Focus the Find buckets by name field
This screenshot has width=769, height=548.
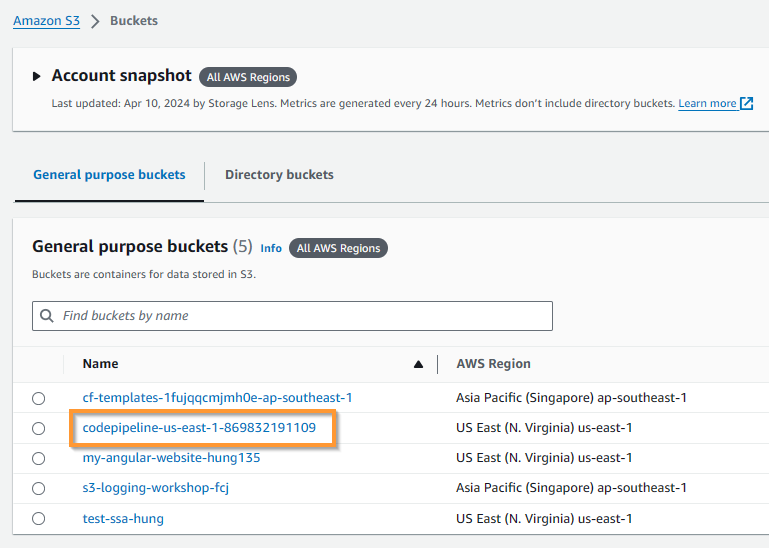(292, 315)
